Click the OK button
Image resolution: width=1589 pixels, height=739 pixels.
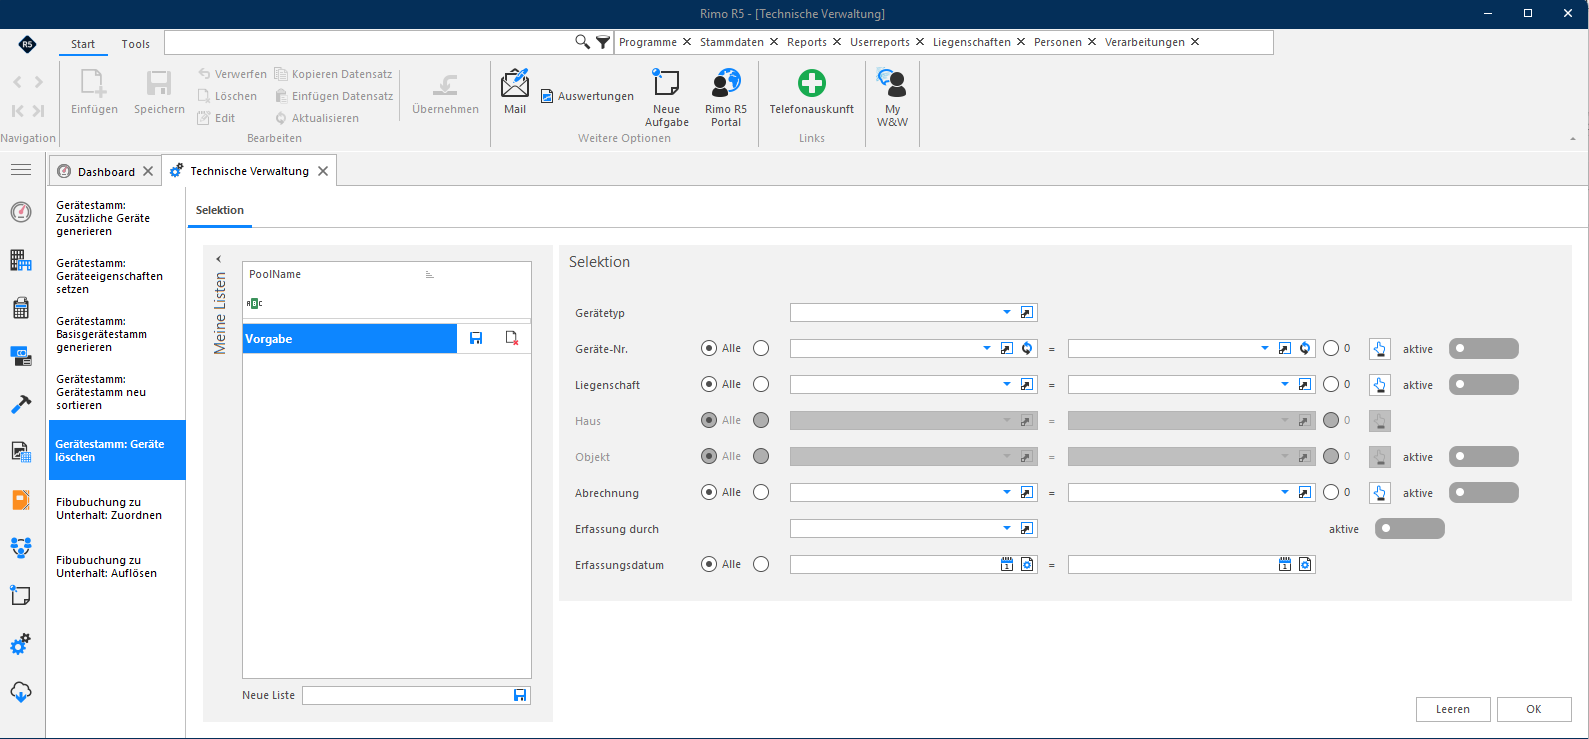pyautogui.click(x=1534, y=709)
